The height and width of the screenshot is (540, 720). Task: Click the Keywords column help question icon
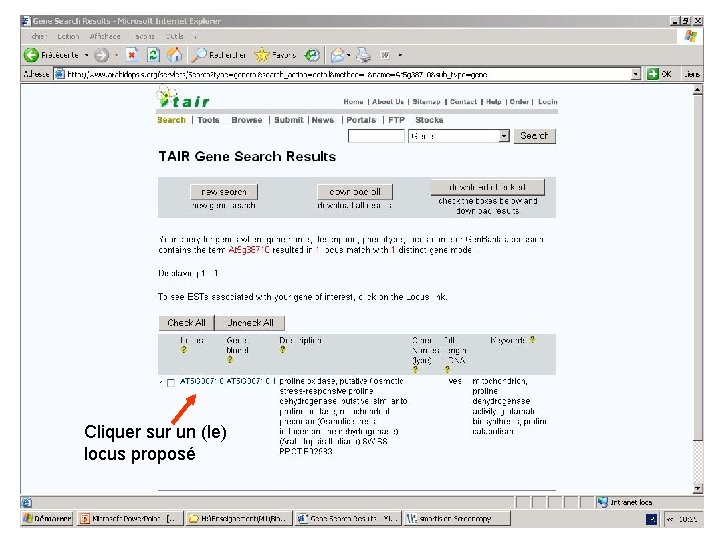(532, 340)
